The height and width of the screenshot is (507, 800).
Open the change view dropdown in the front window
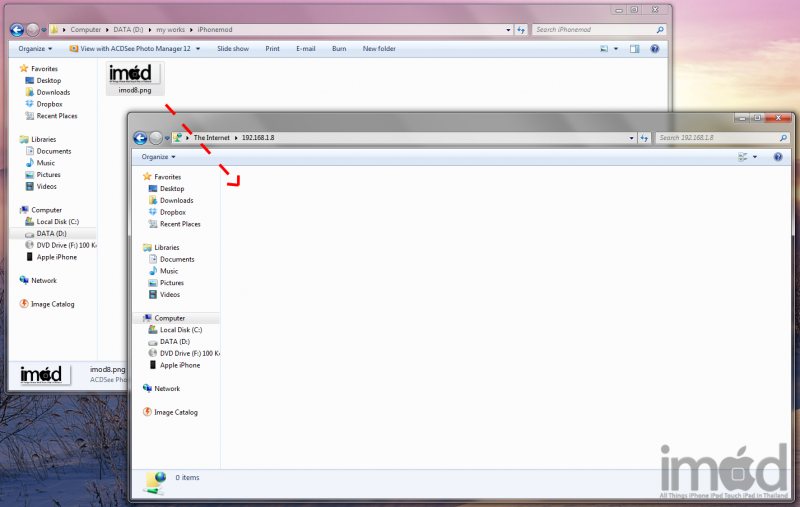755,157
